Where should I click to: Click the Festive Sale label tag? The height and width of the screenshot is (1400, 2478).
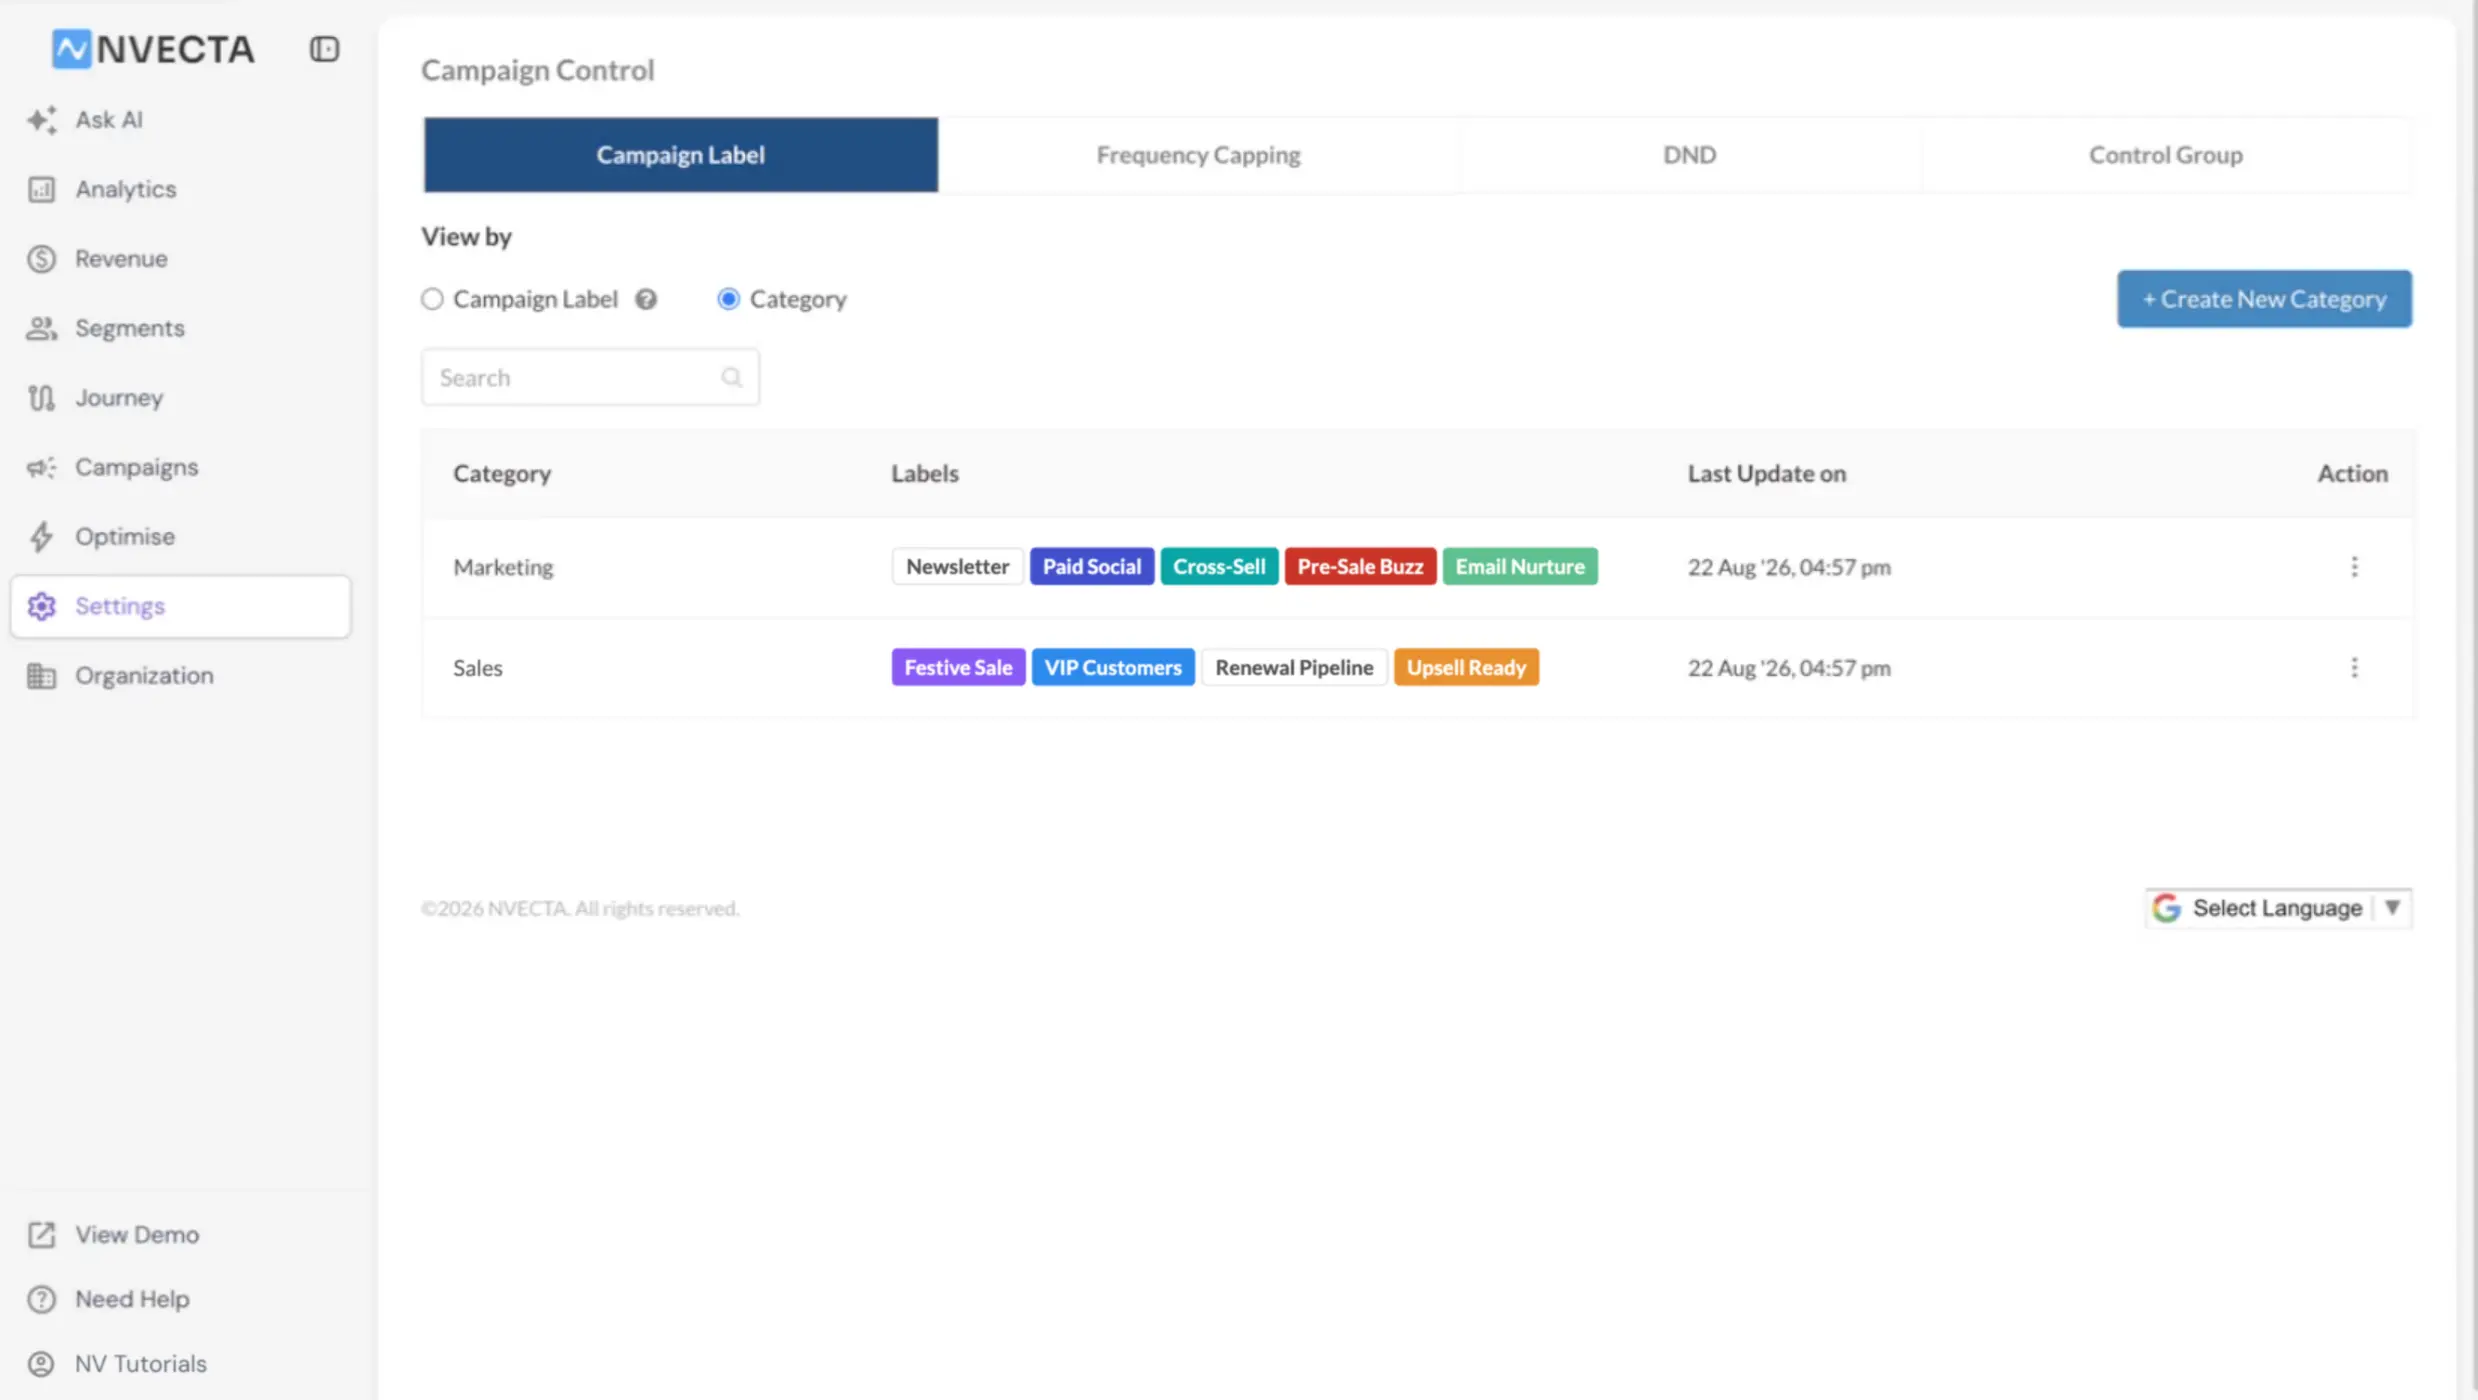(x=958, y=667)
